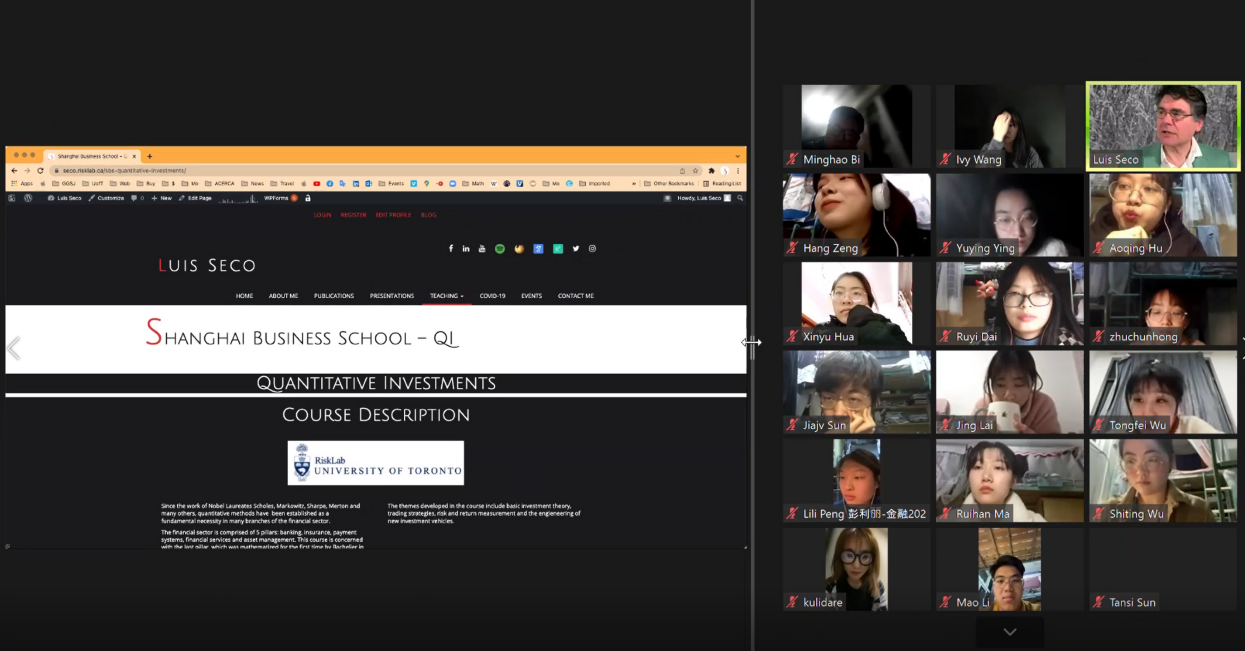The height and width of the screenshot is (651, 1245).
Task: Expand hidden bookmarks overflow chevron
Action: click(x=634, y=184)
